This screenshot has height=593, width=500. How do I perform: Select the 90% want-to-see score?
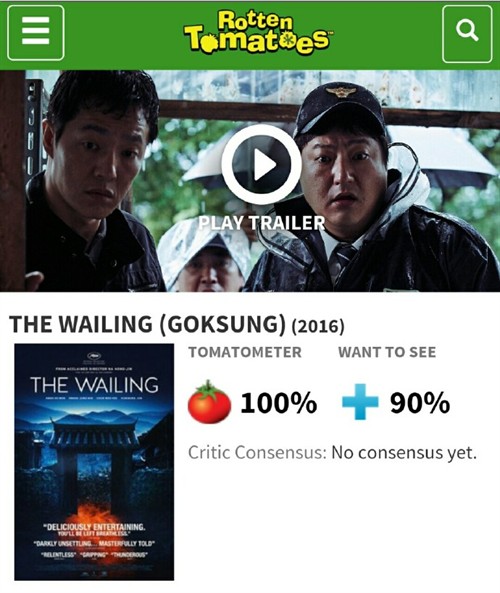[x=420, y=402]
